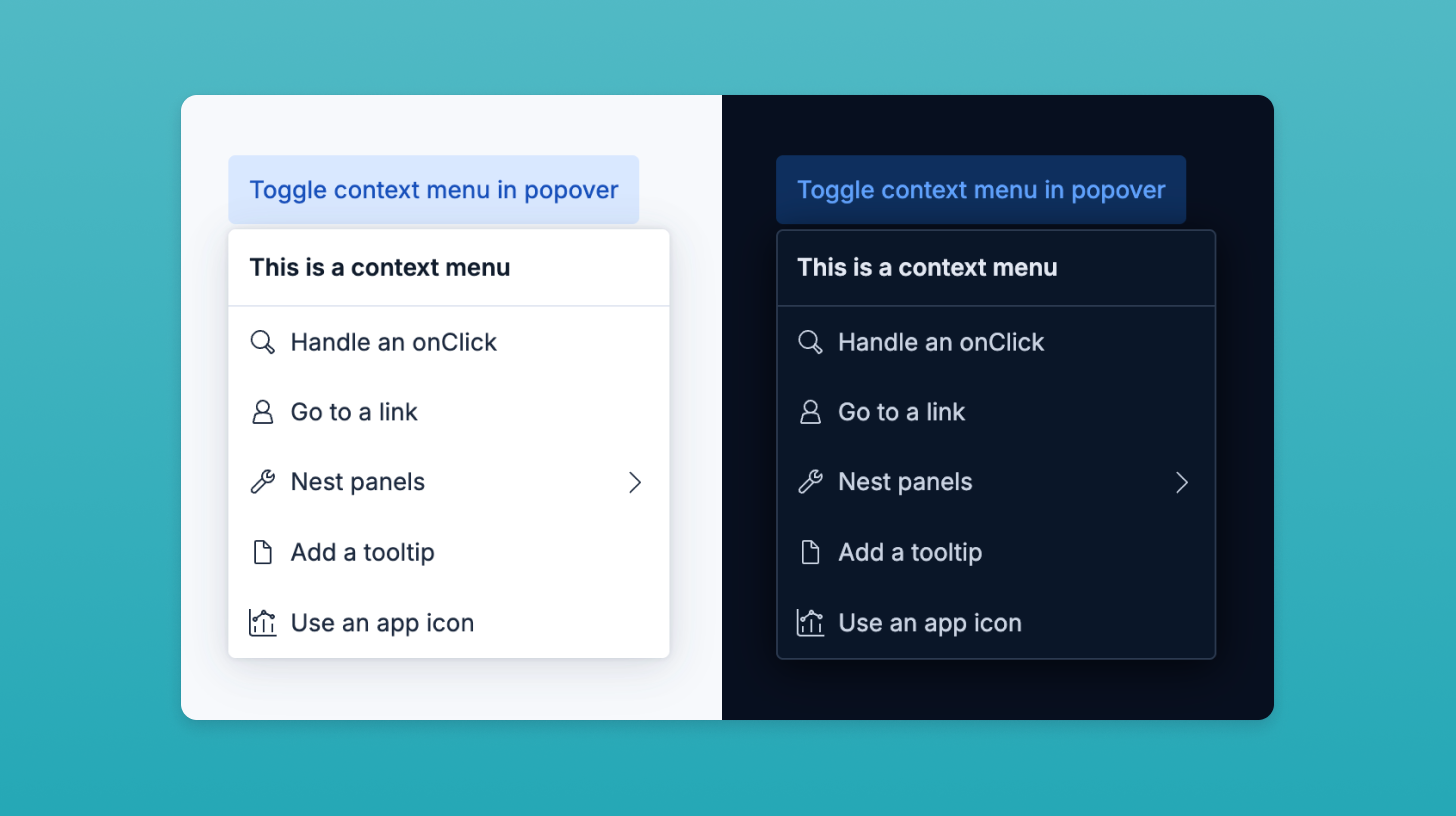Screen dimensions: 1456x816
Task: Click the chart app icon beside Use an app icon
Action: tap(262, 622)
